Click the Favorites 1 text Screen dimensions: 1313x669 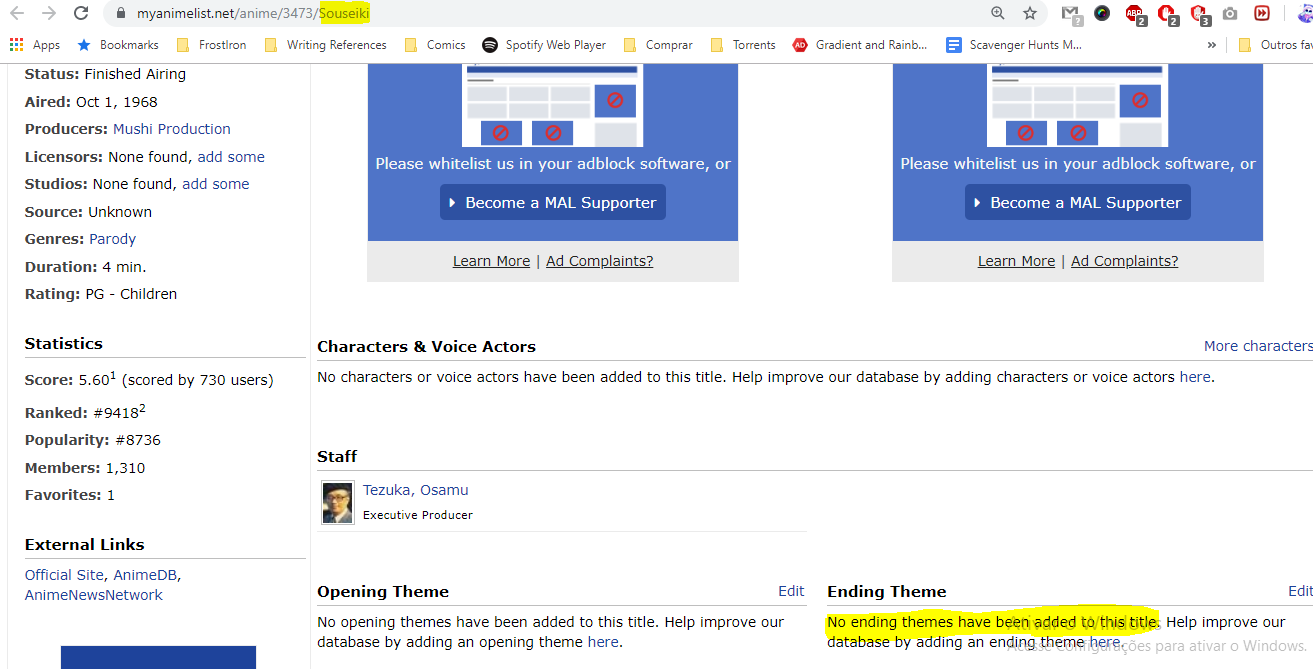point(70,495)
